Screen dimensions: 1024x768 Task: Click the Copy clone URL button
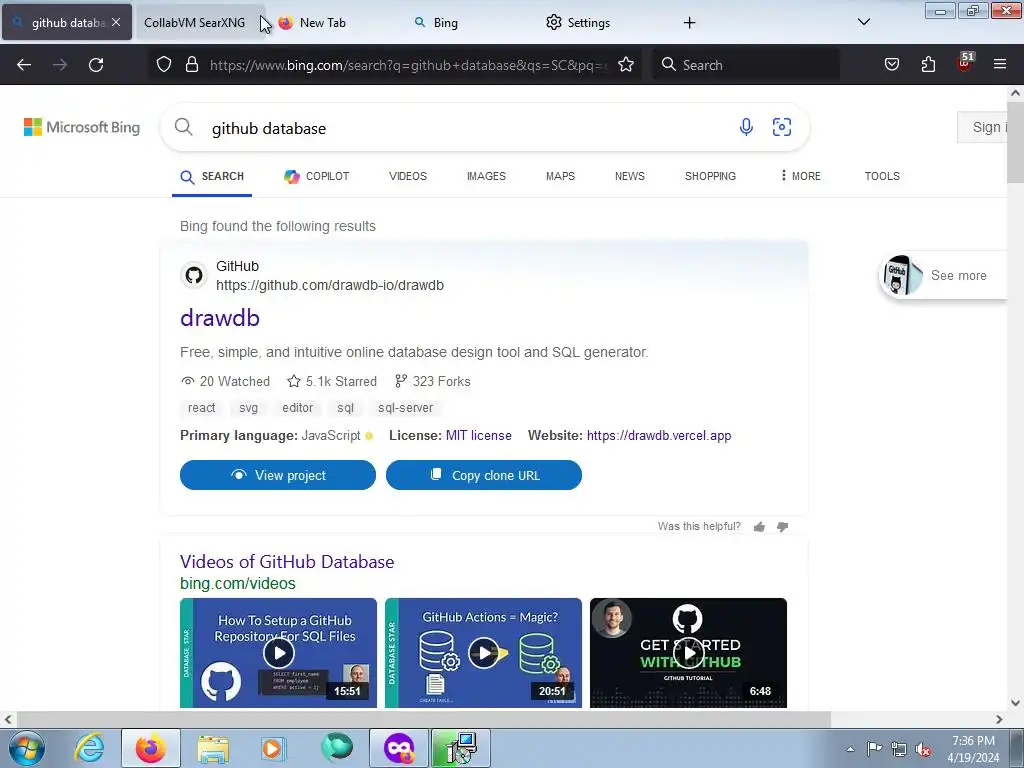(483, 475)
